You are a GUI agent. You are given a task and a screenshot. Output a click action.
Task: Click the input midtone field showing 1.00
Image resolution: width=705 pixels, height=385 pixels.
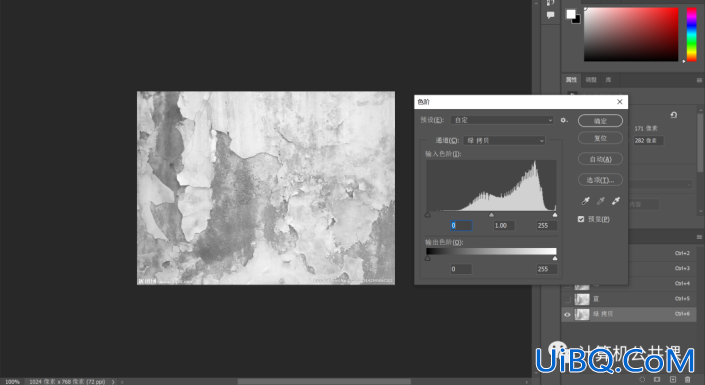[x=504, y=225]
